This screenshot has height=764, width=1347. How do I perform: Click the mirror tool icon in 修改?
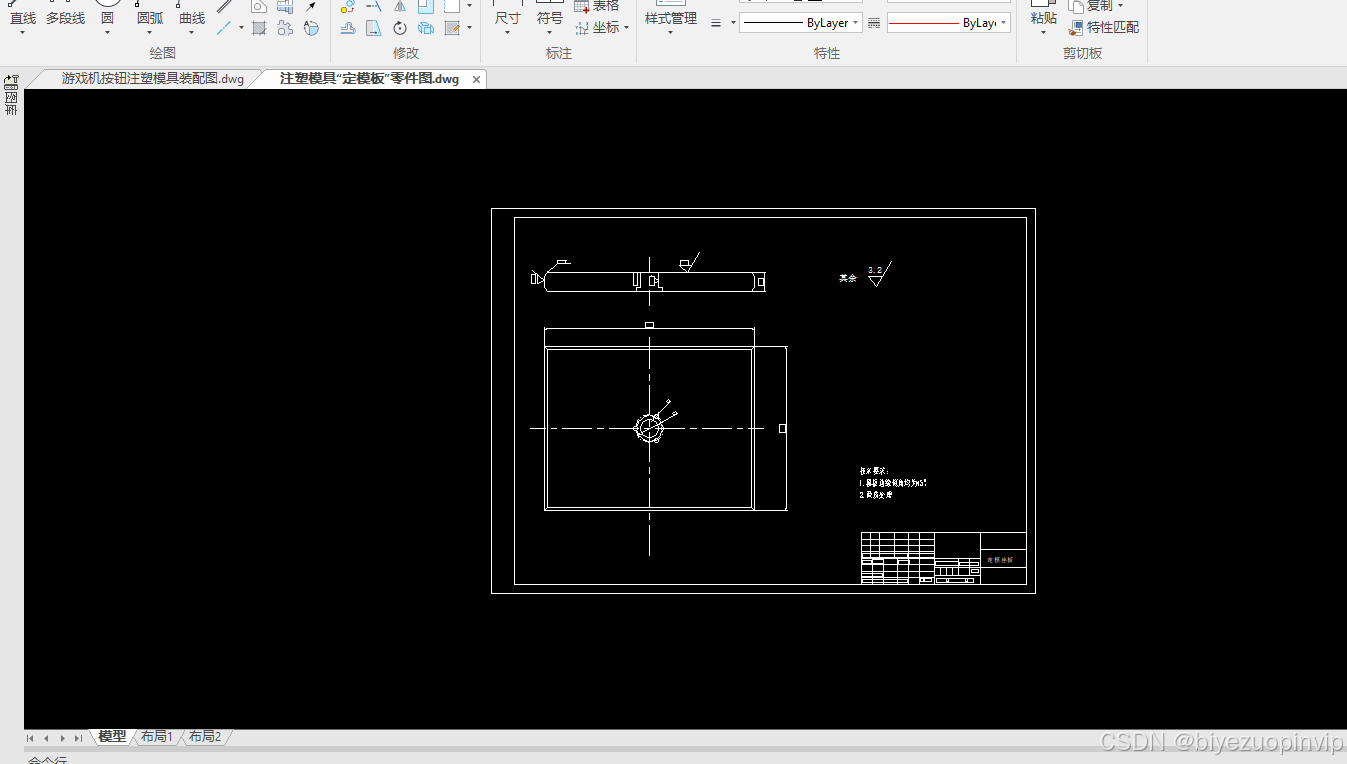point(400,6)
